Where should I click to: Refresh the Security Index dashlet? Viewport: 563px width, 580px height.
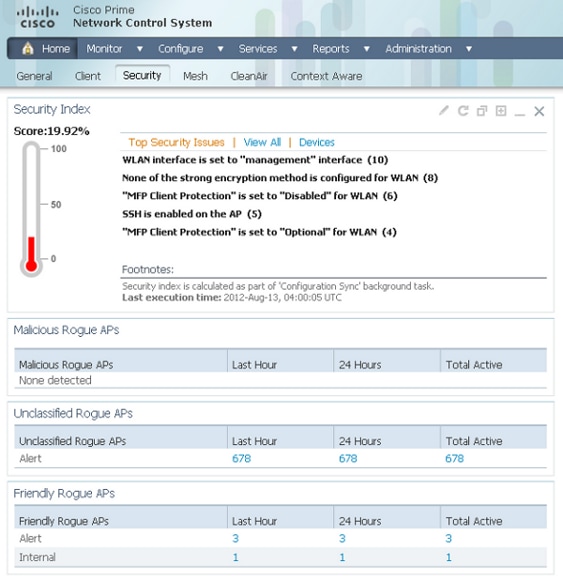(x=463, y=111)
